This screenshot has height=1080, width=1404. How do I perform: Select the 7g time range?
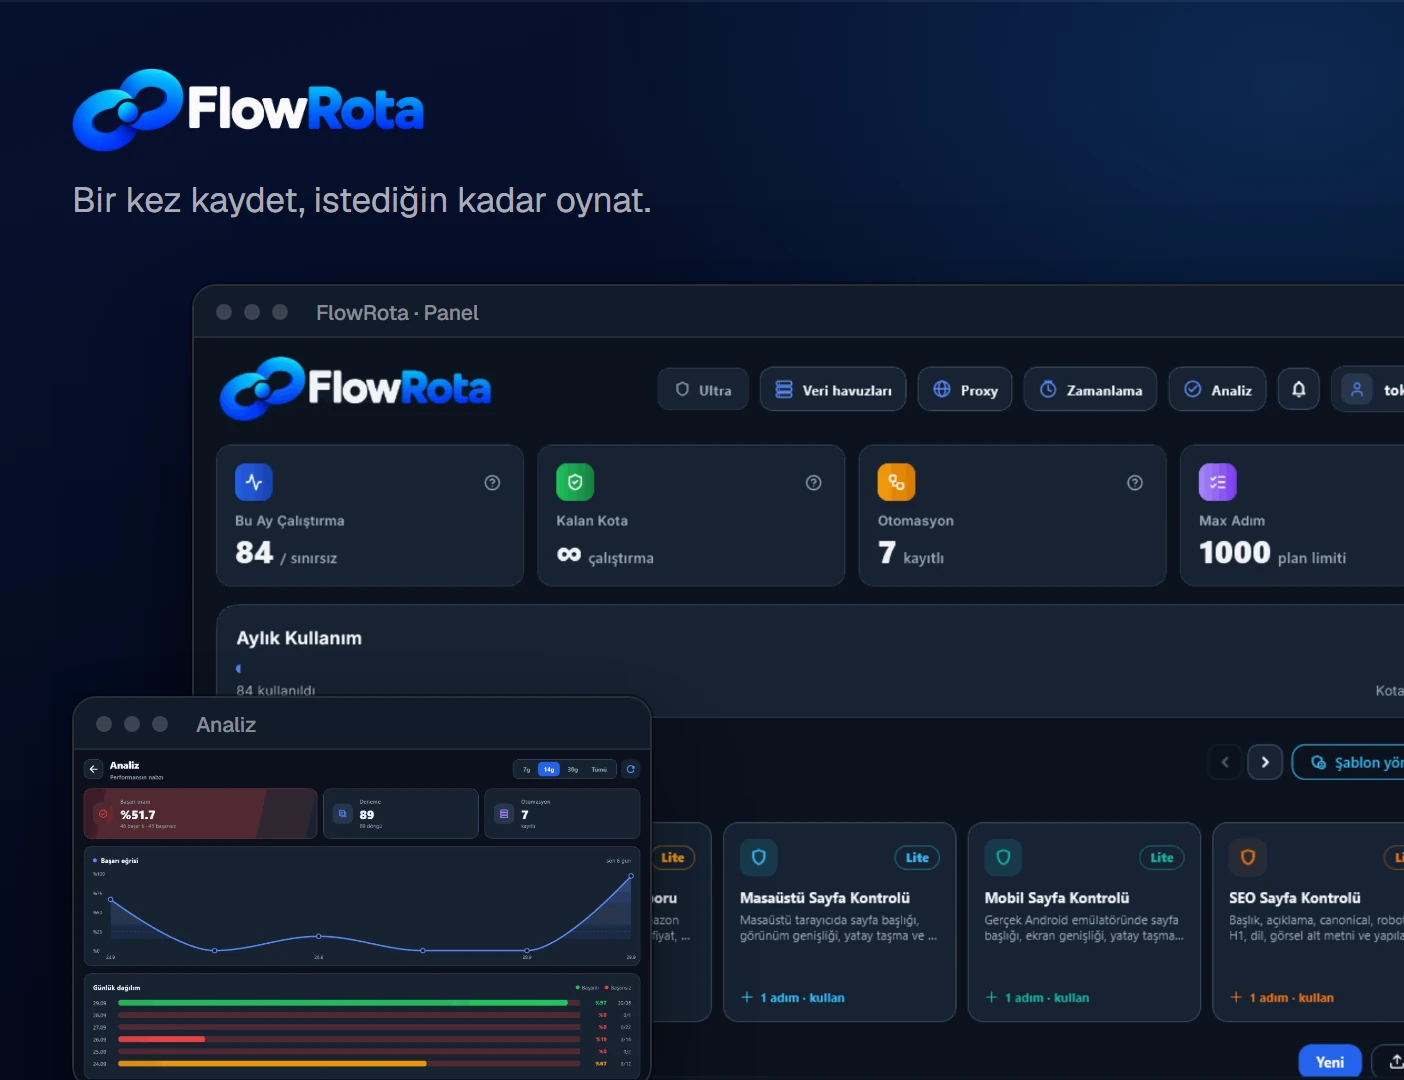point(527,769)
